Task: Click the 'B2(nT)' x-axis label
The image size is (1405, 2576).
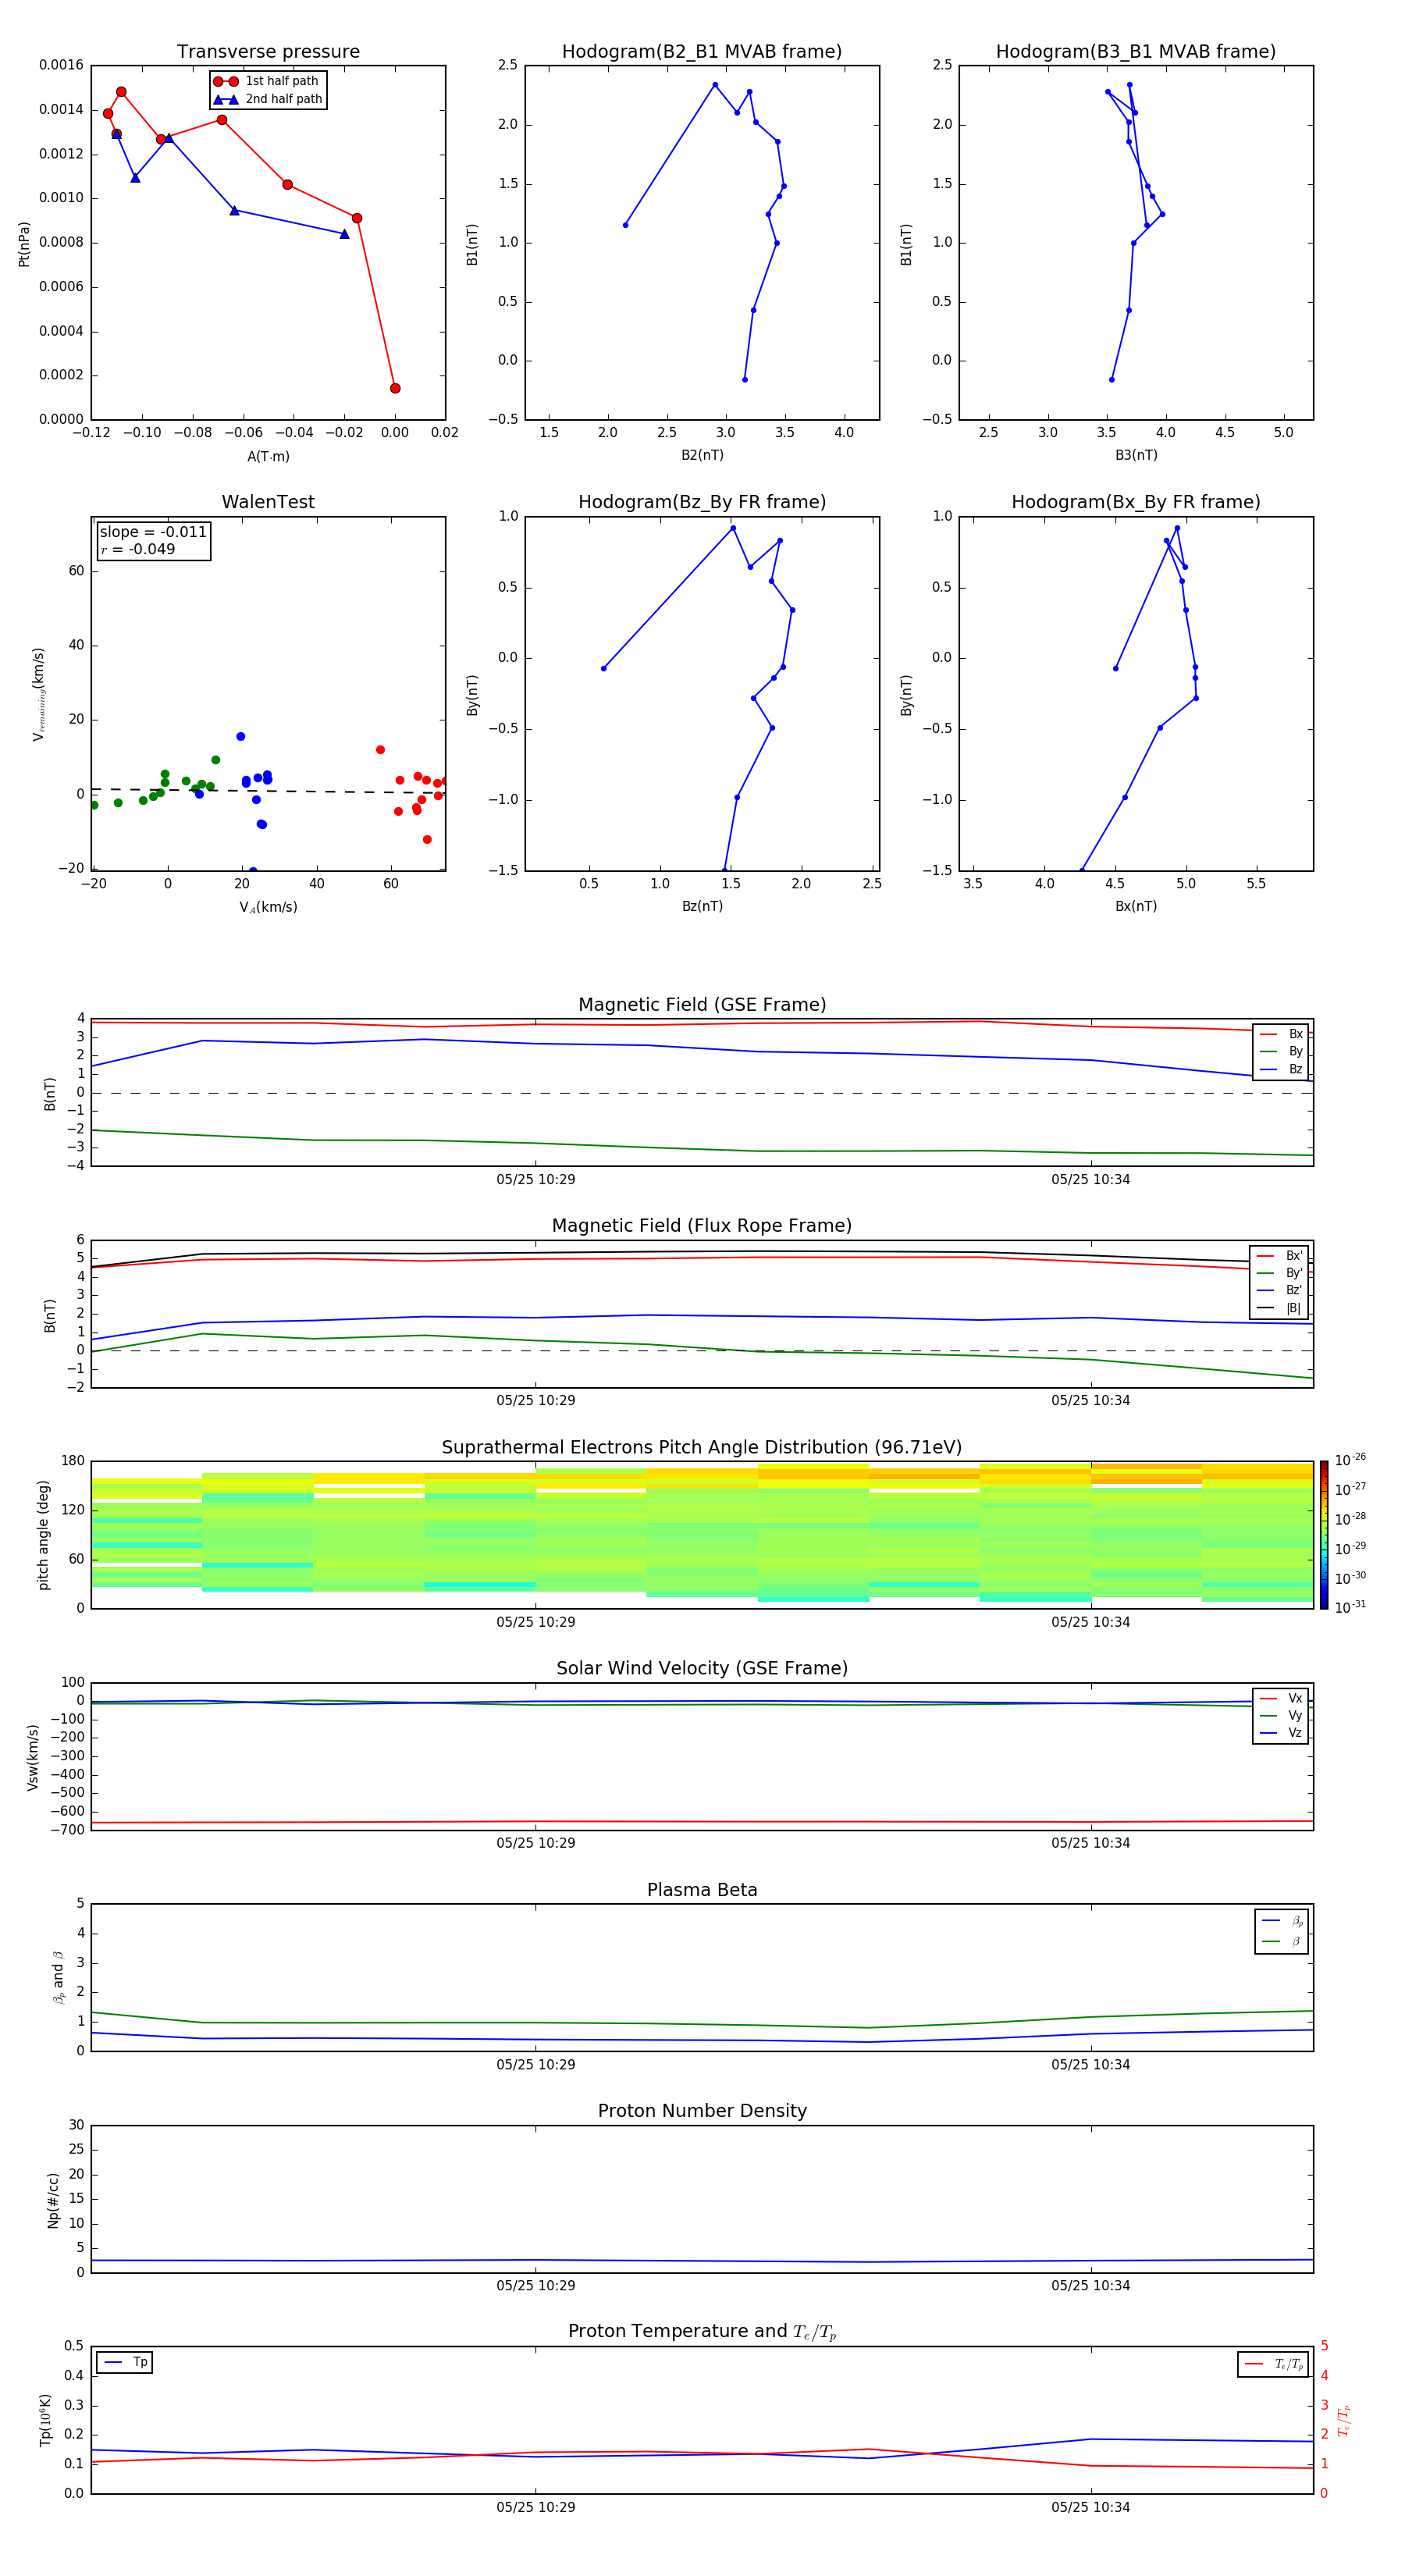Action: (702, 455)
